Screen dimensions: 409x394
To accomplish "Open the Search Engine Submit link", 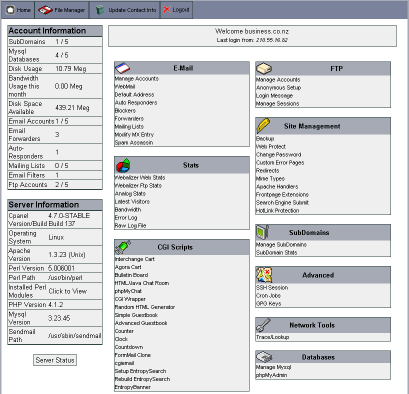I will pos(282,203).
